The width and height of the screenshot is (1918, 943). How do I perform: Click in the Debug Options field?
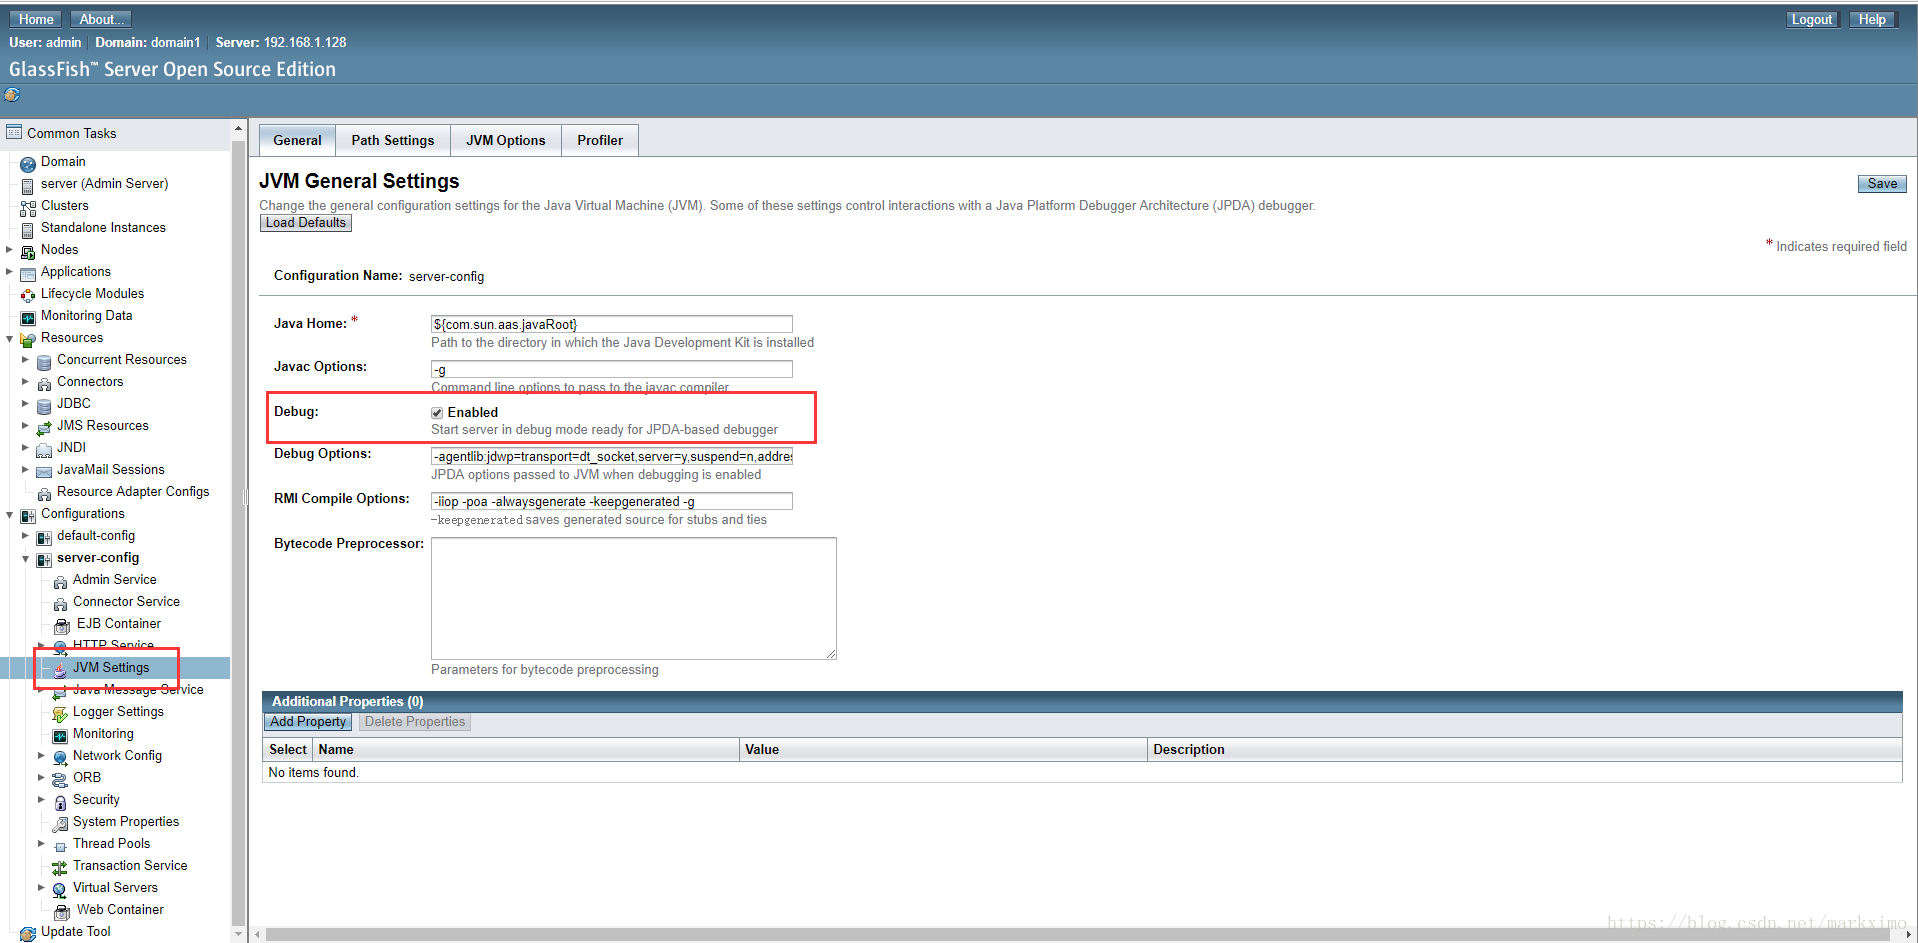pyautogui.click(x=611, y=456)
